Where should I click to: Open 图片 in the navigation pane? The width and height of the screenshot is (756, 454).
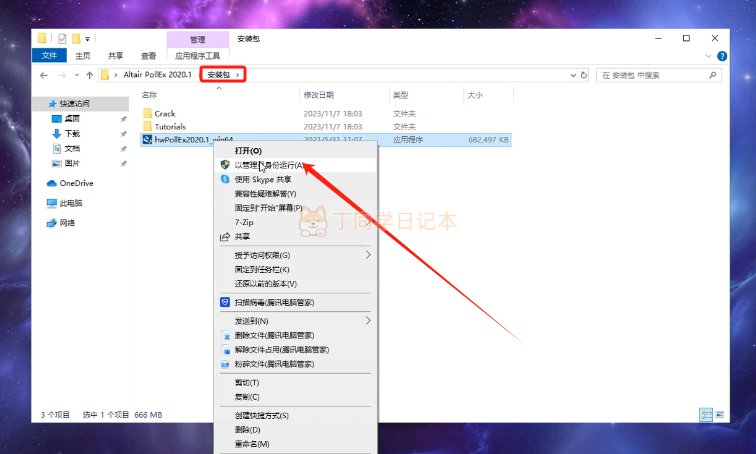tap(72, 163)
